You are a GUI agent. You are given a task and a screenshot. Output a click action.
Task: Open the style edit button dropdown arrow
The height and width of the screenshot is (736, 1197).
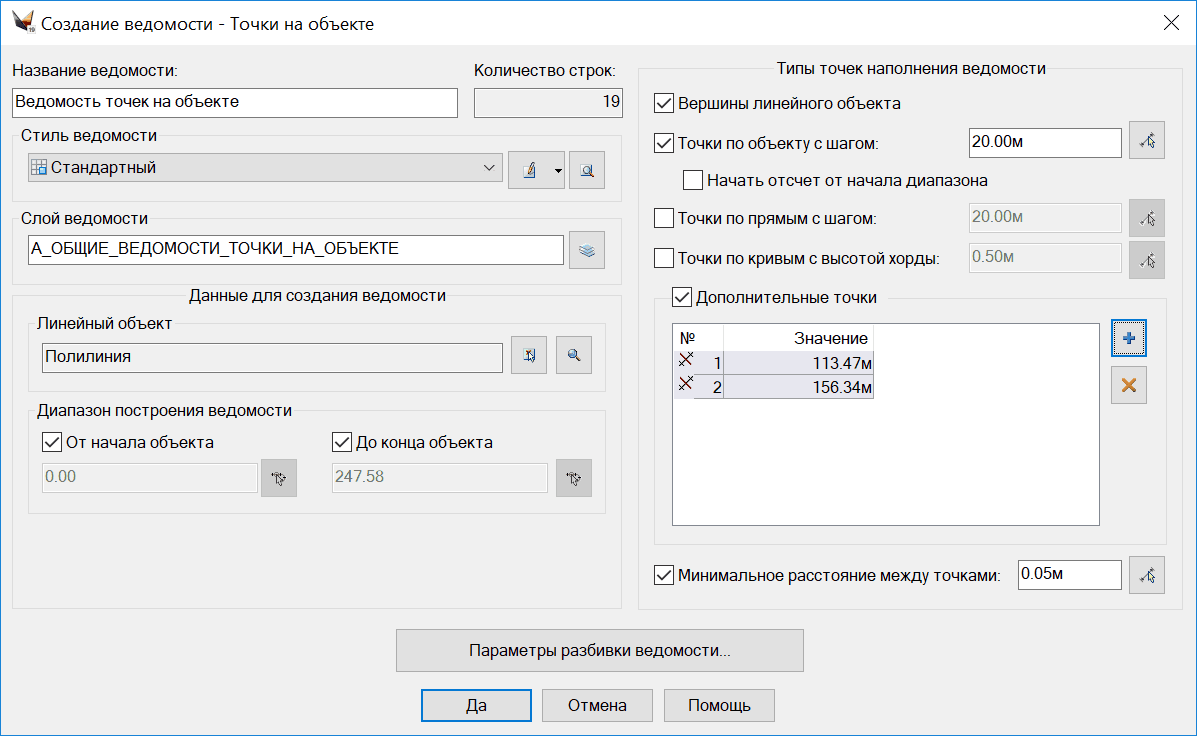557,170
